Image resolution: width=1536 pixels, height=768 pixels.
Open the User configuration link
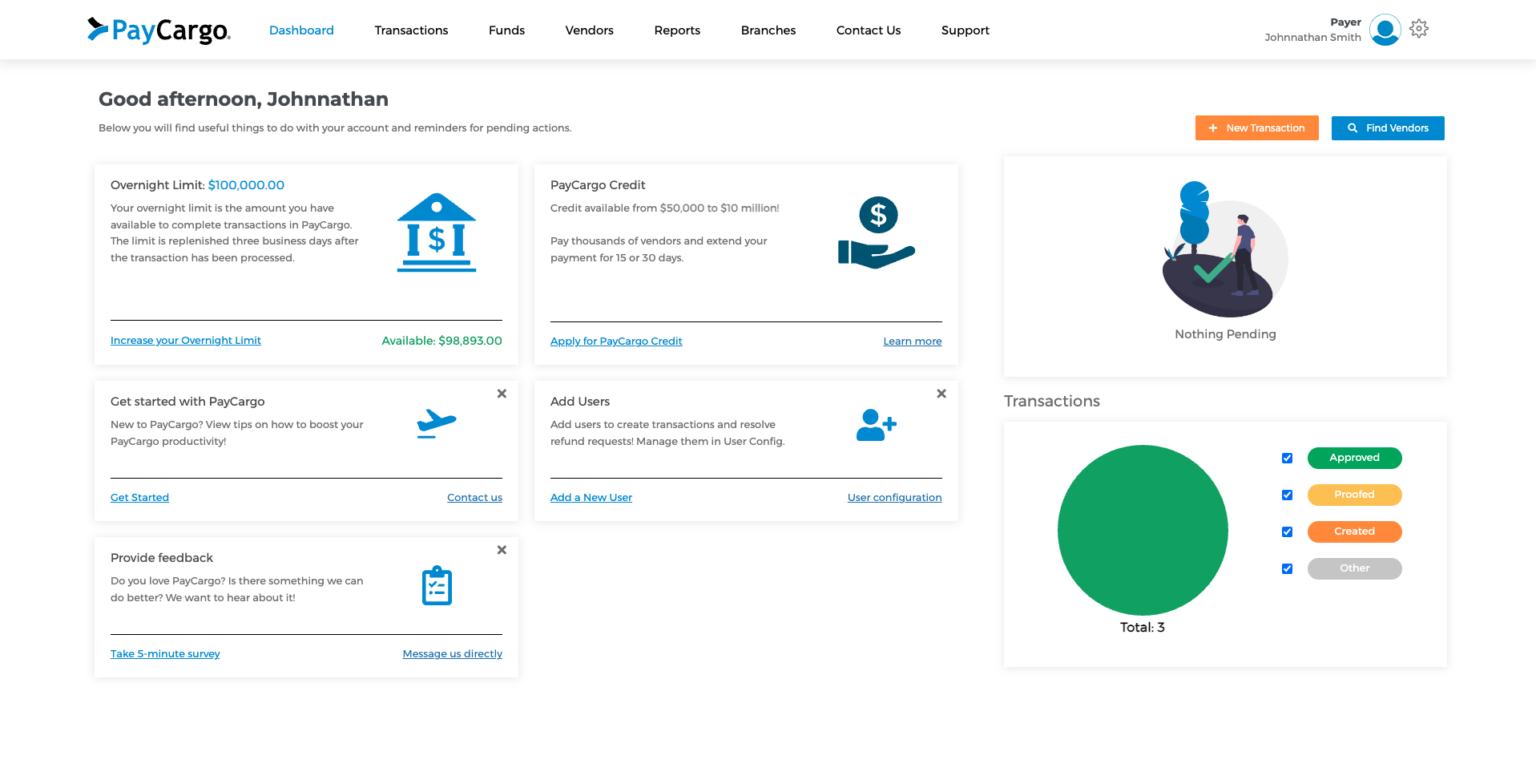tap(895, 497)
